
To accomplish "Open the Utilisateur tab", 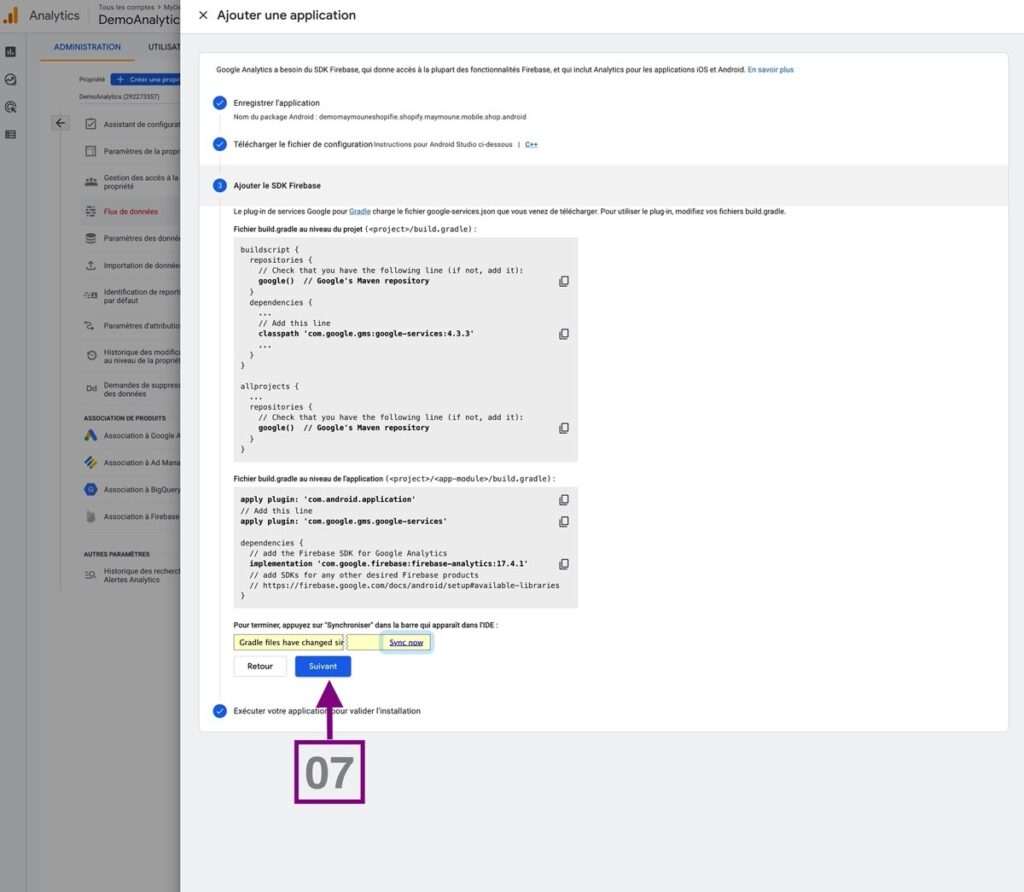I will tap(163, 47).
